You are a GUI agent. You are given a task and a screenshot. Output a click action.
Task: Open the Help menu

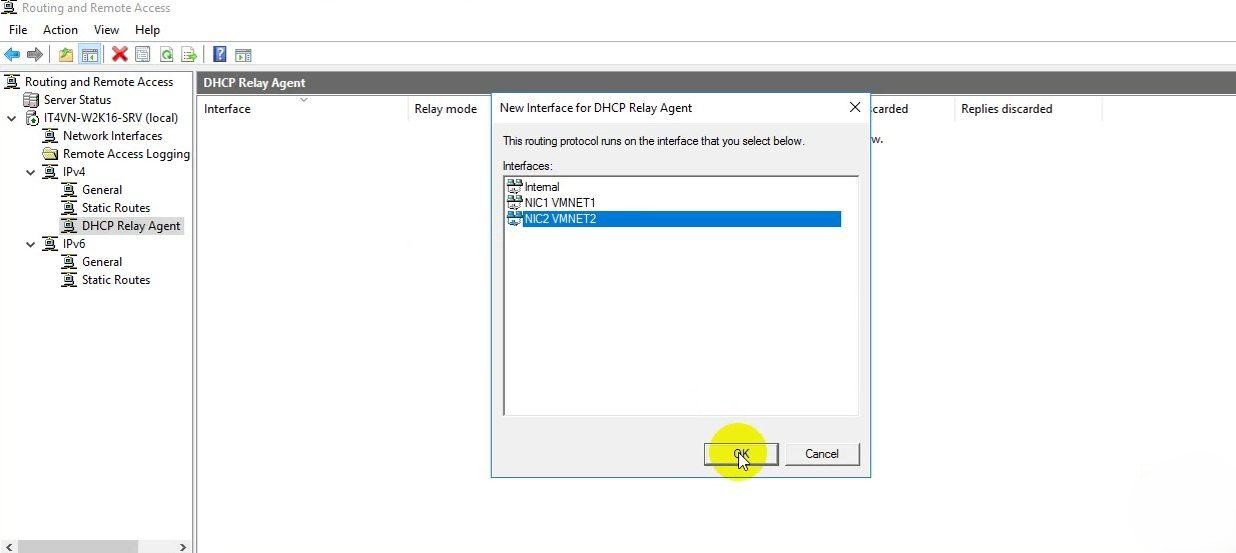147,30
